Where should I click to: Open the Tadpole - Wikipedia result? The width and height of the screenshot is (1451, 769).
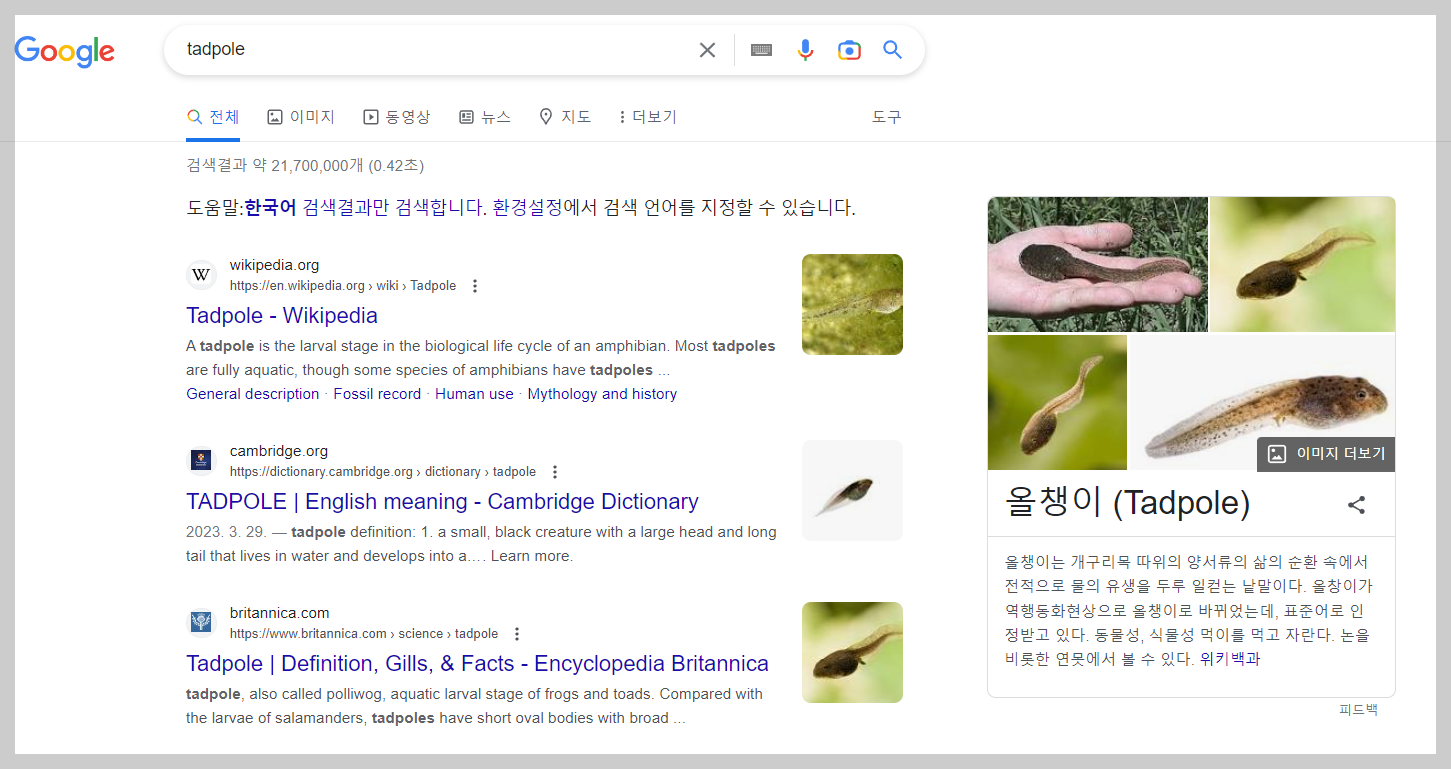(282, 316)
